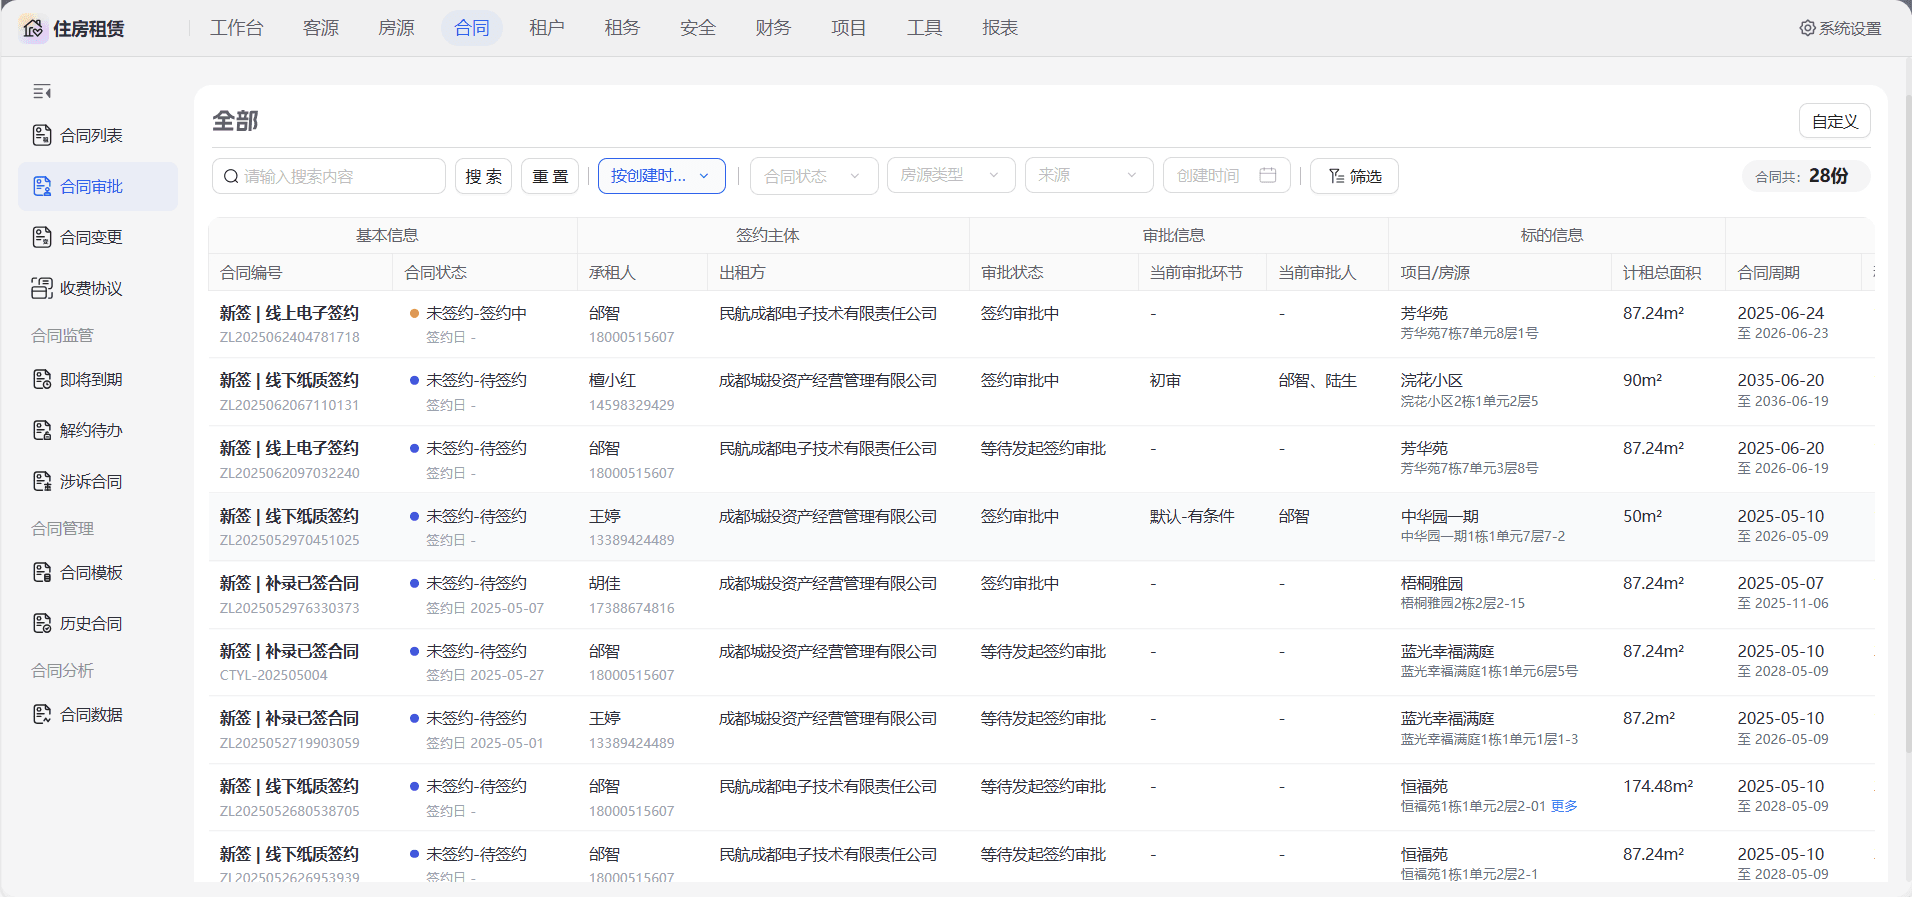Click area value 174.48m²
Viewport: 1912px width, 897px height.
tap(1658, 786)
